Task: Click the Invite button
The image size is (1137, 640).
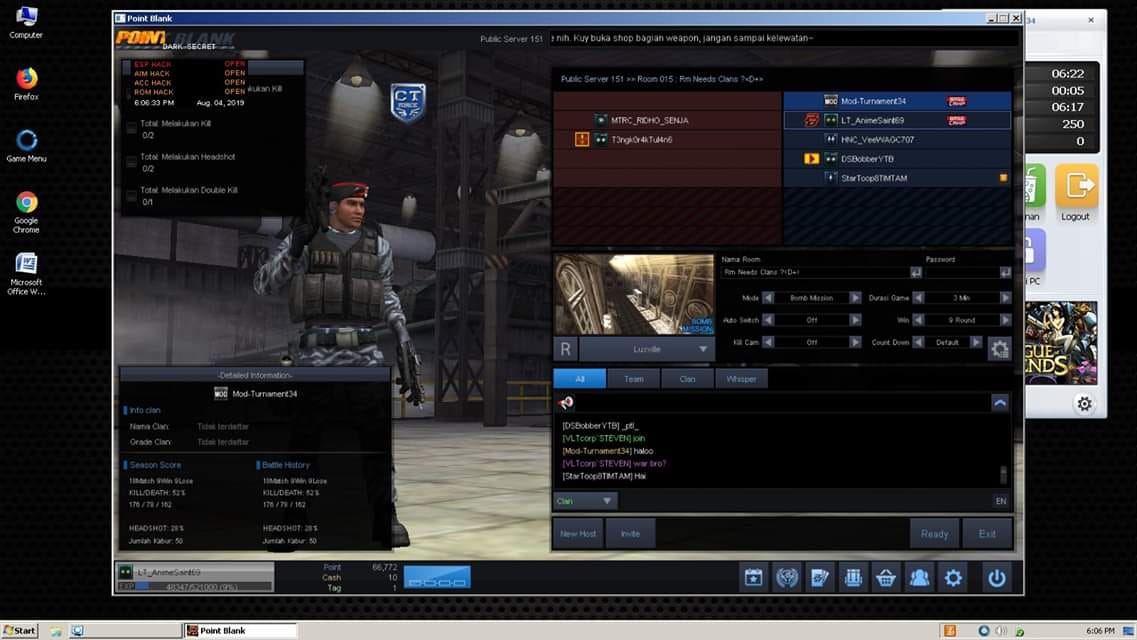Action: tap(630, 533)
